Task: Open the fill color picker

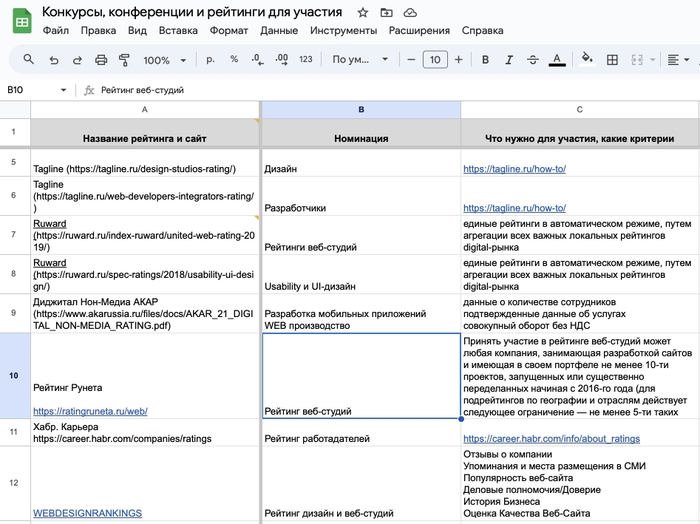Action: 588,60
